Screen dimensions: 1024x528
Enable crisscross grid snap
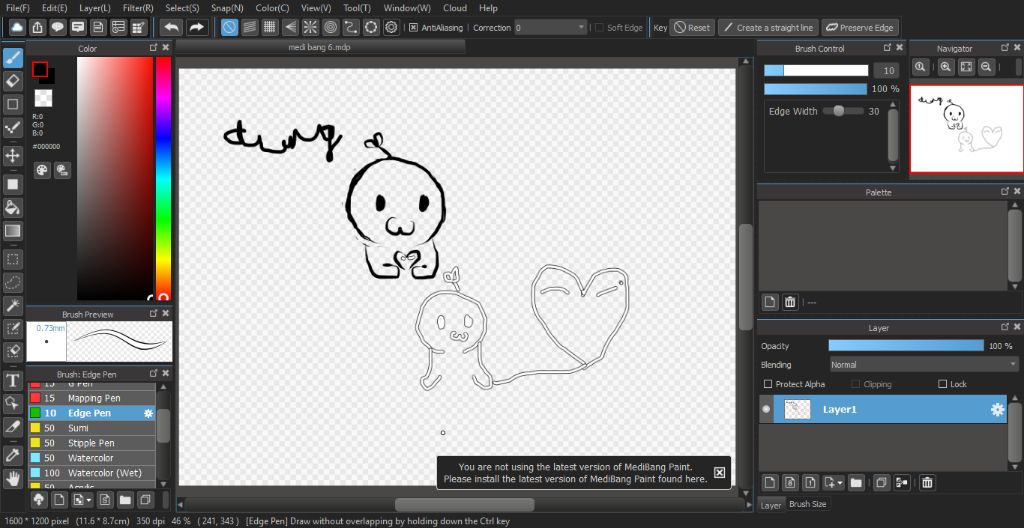point(270,27)
